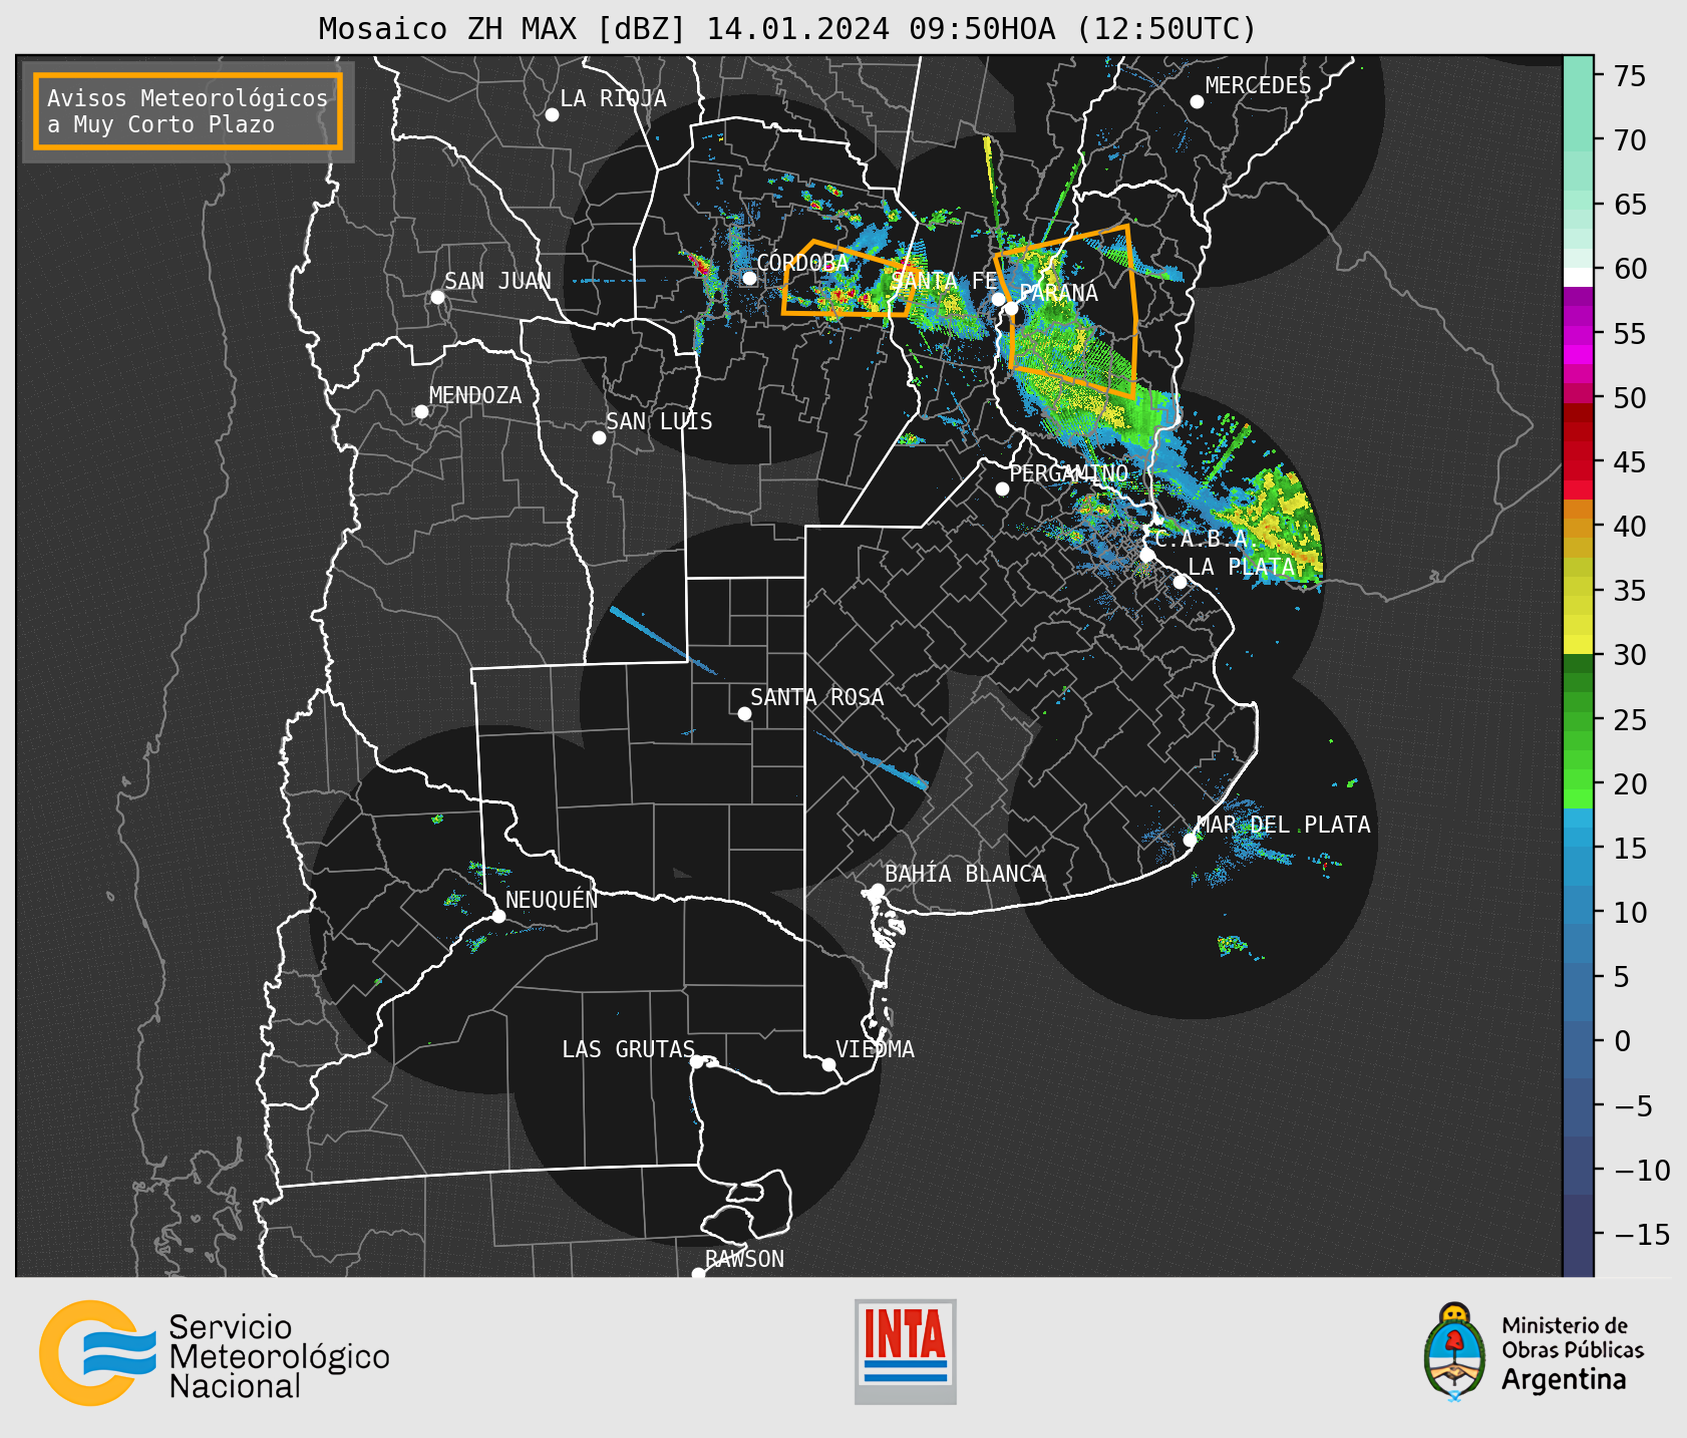Click the white dot marking La Rioja

pos(552,115)
